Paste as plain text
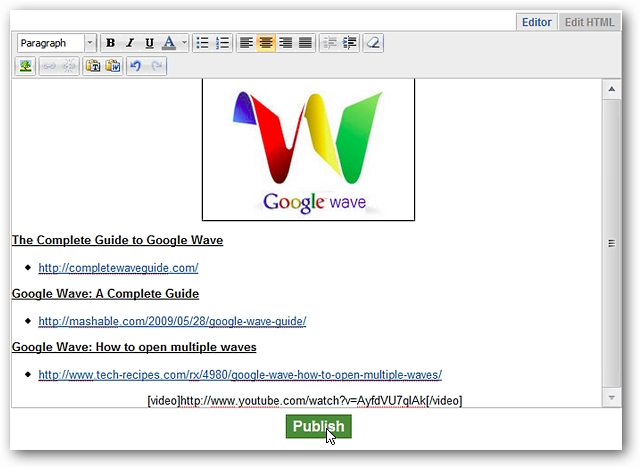The width and height of the screenshot is (640, 468). point(93,66)
